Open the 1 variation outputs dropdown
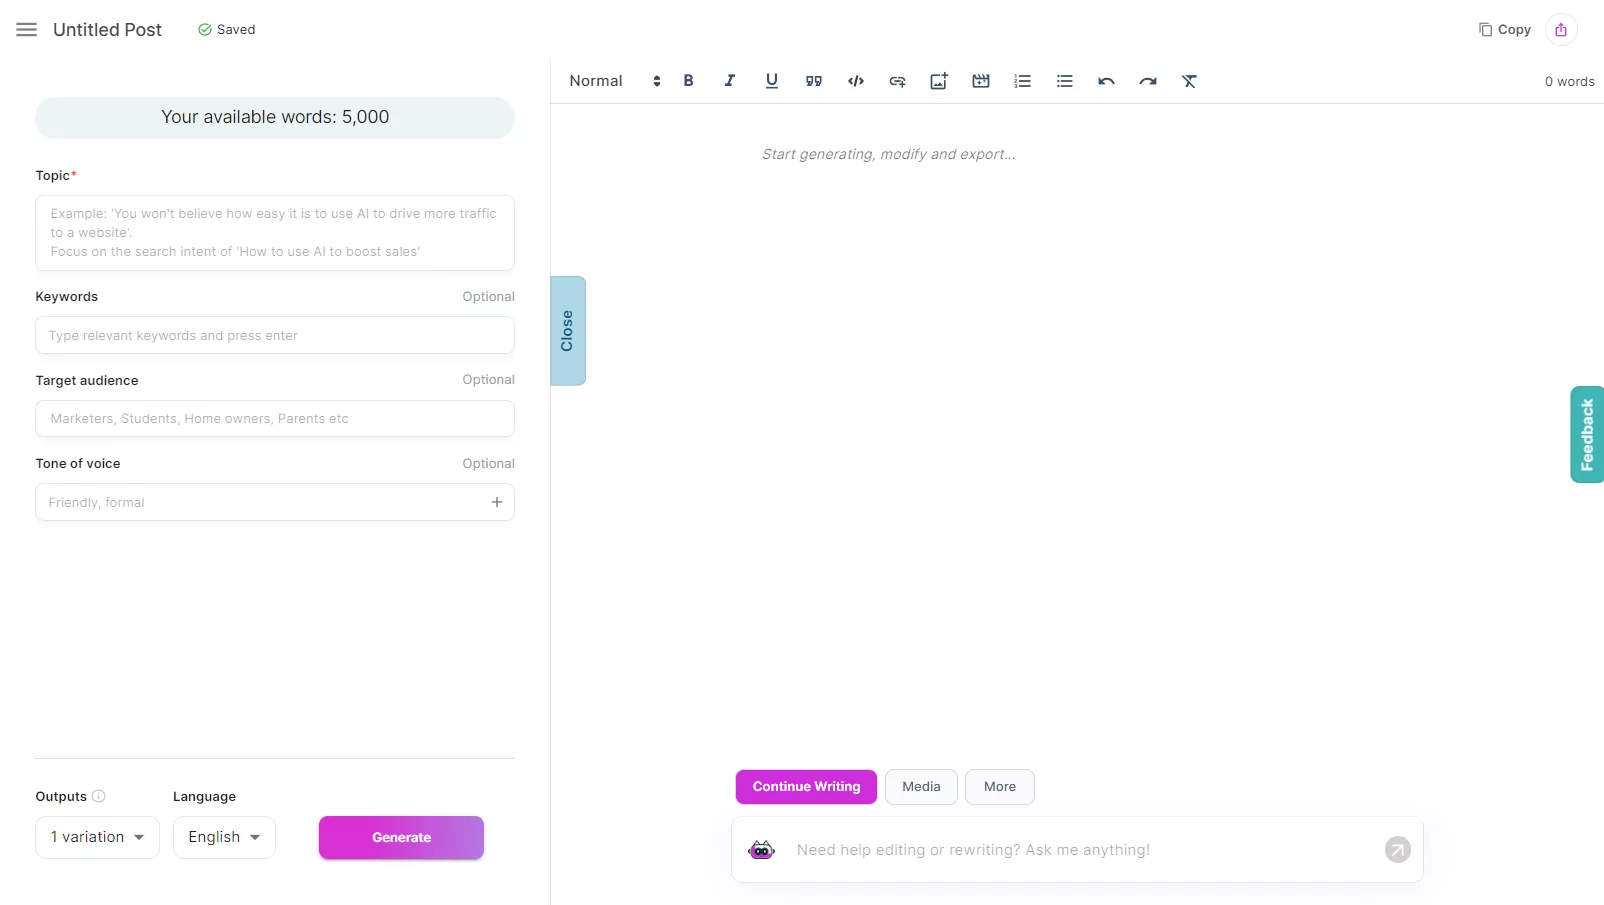 [x=96, y=837]
